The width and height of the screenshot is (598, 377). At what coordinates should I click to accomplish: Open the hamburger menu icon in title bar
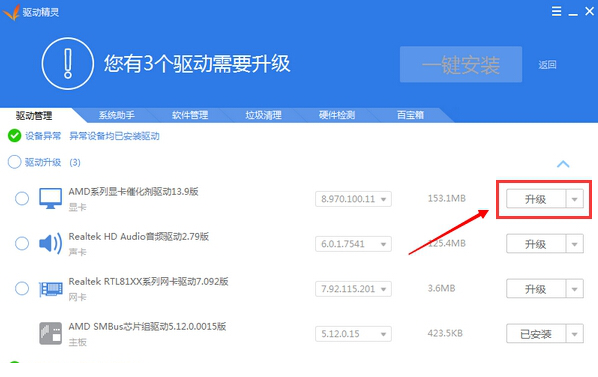(x=556, y=11)
